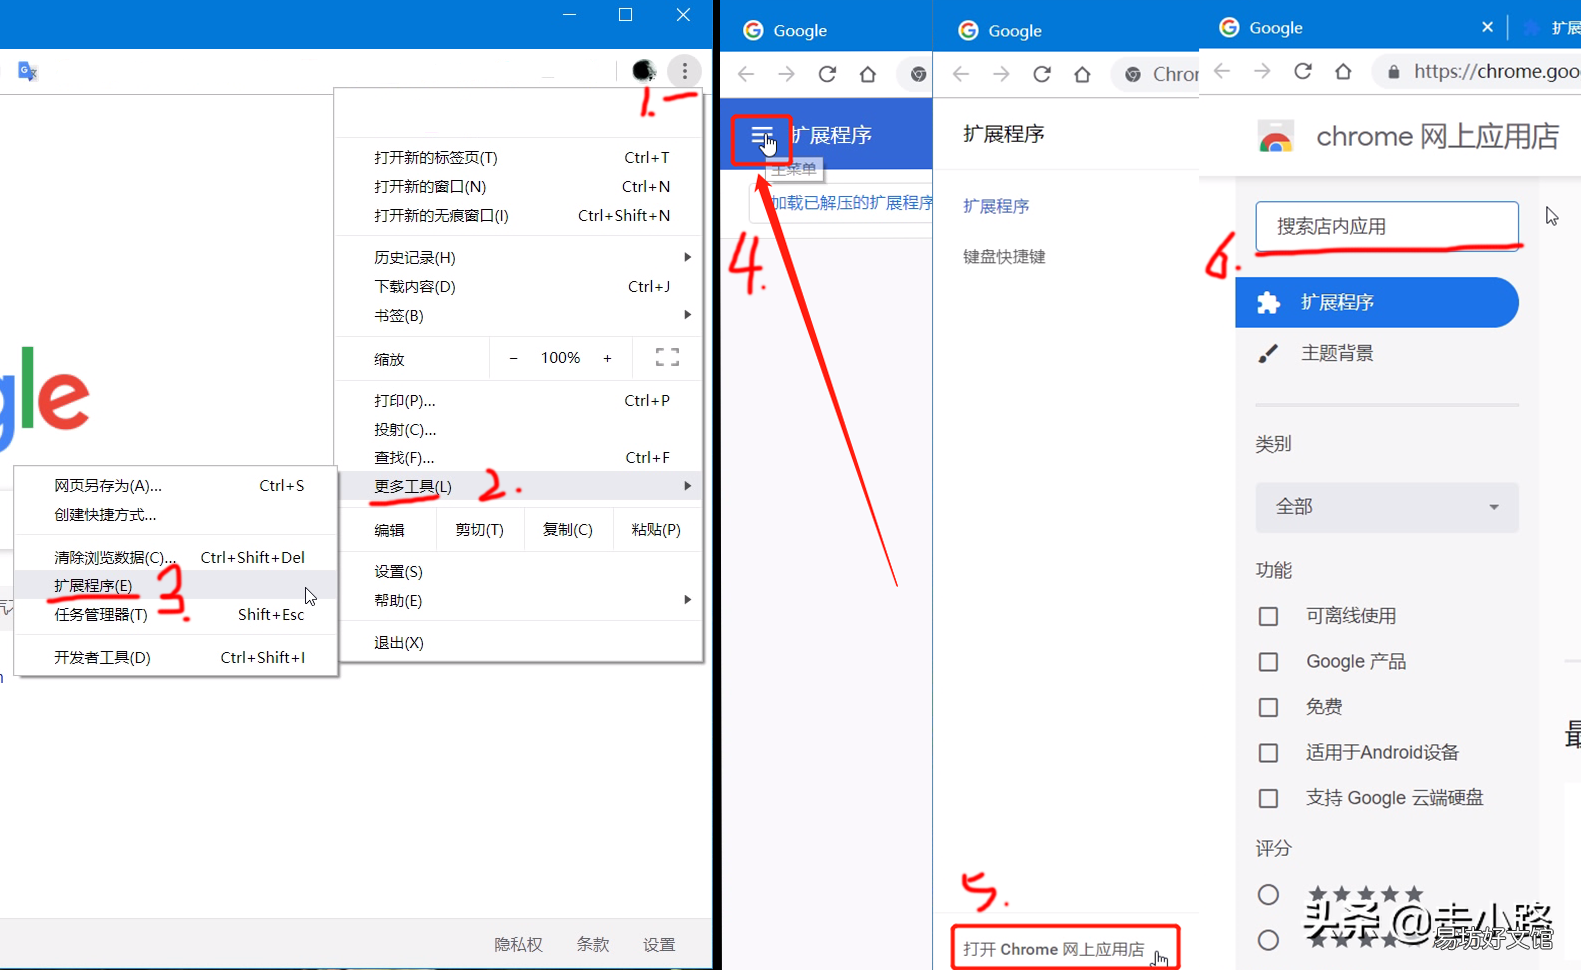This screenshot has height=970, width=1581.
Task: Open 全部 category dropdown
Action: pos(1387,507)
